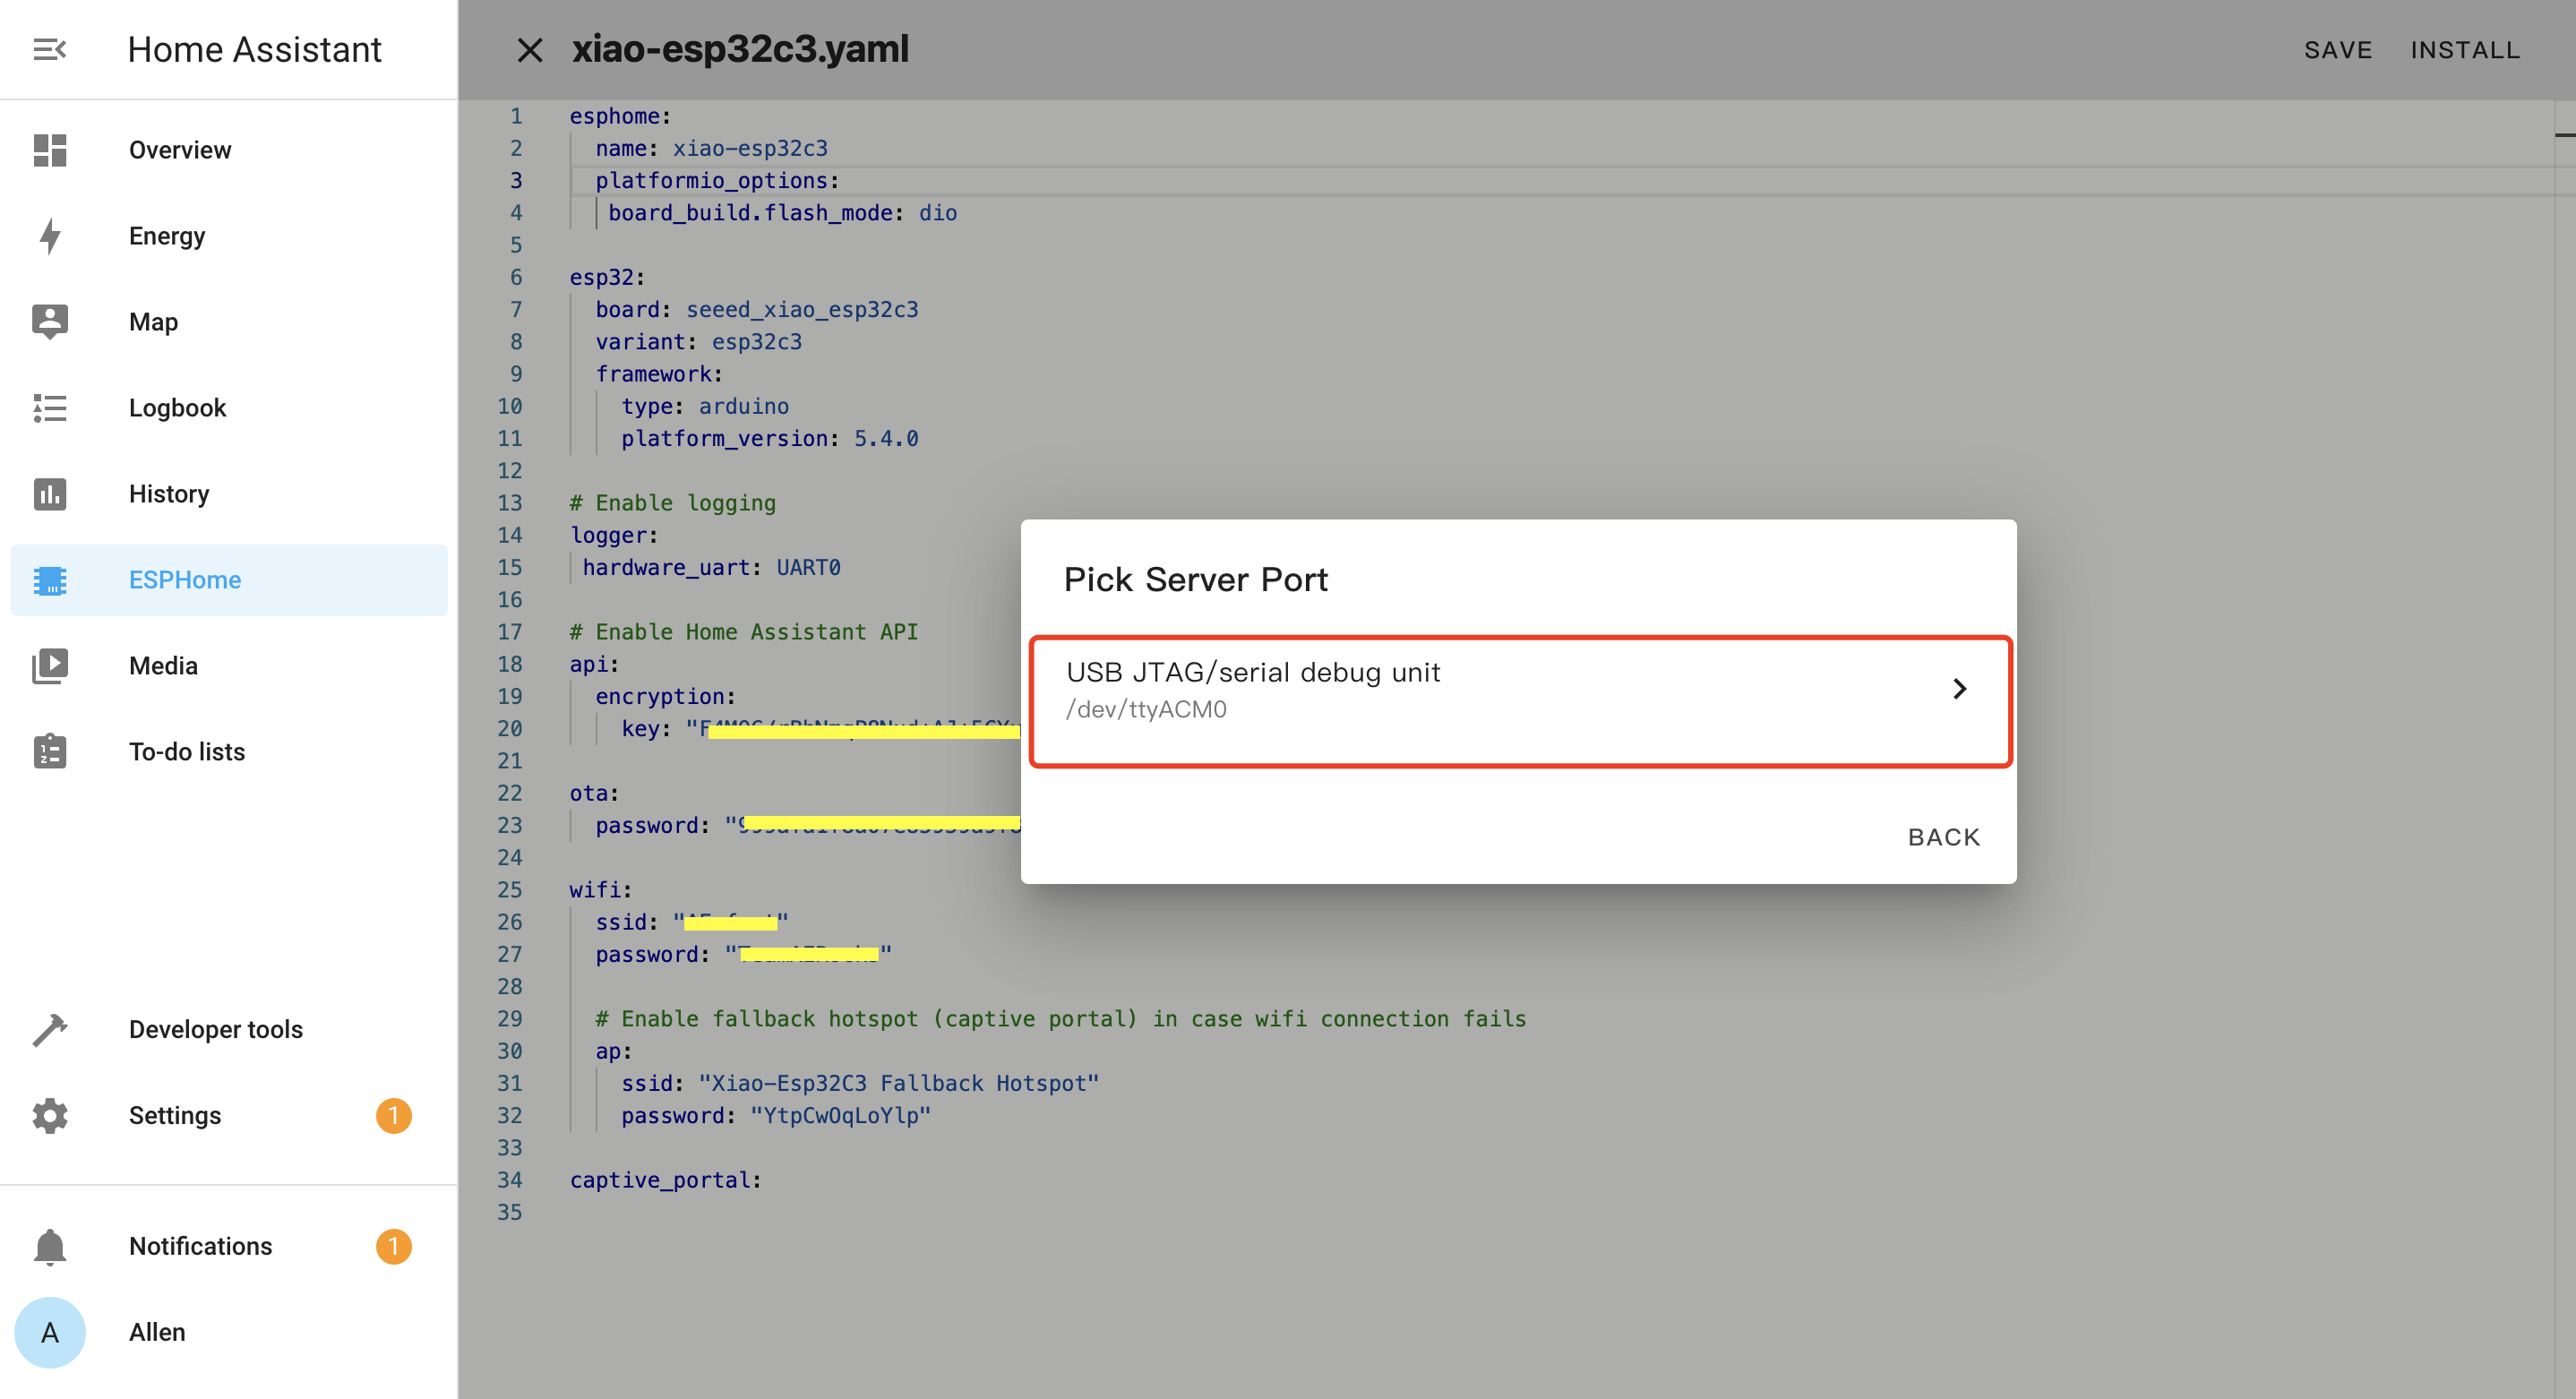This screenshot has height=1399, width=2576.
Task: Click the 'logger:' line
Action: pyautogui.click(x=614, y=536)
